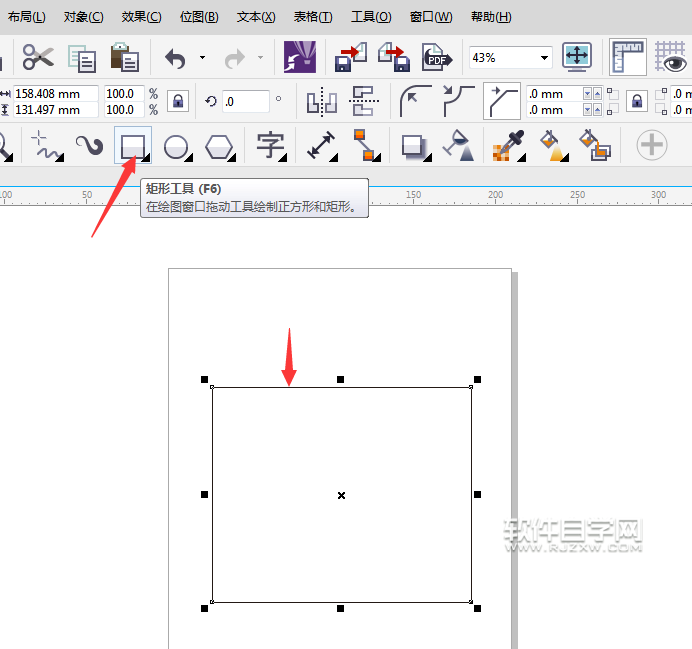Select the Rectangle tool

click(133, 145)
